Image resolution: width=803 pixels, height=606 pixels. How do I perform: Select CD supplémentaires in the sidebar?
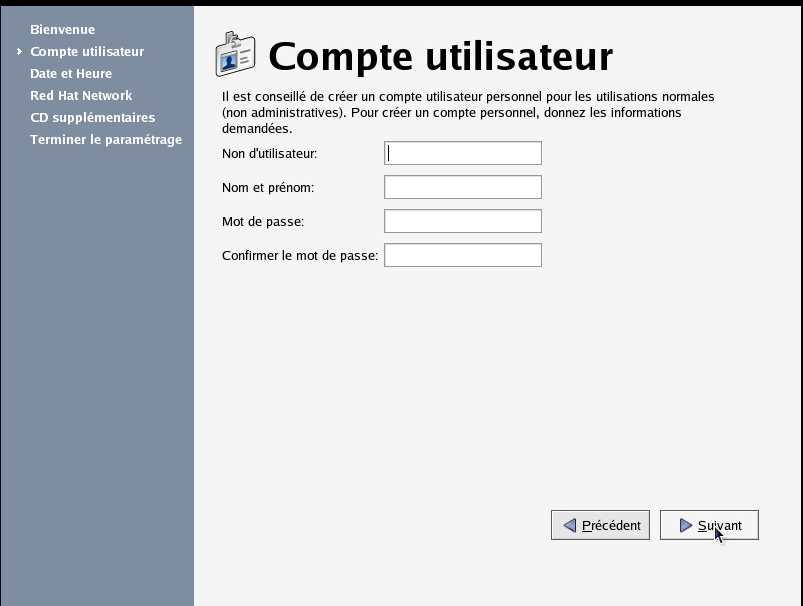[x=93, y=118]
